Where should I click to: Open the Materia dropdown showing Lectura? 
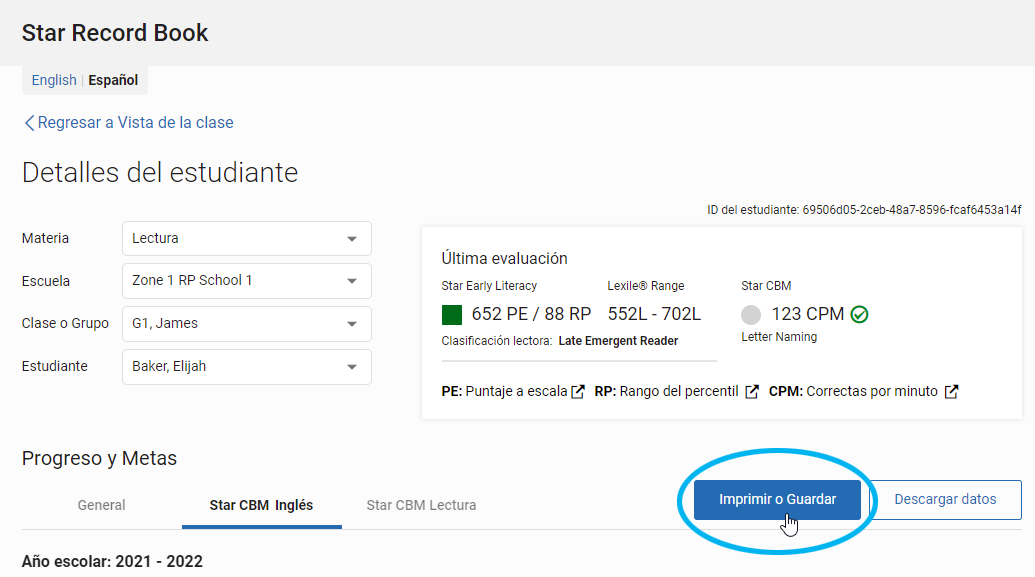coord(247,238)
